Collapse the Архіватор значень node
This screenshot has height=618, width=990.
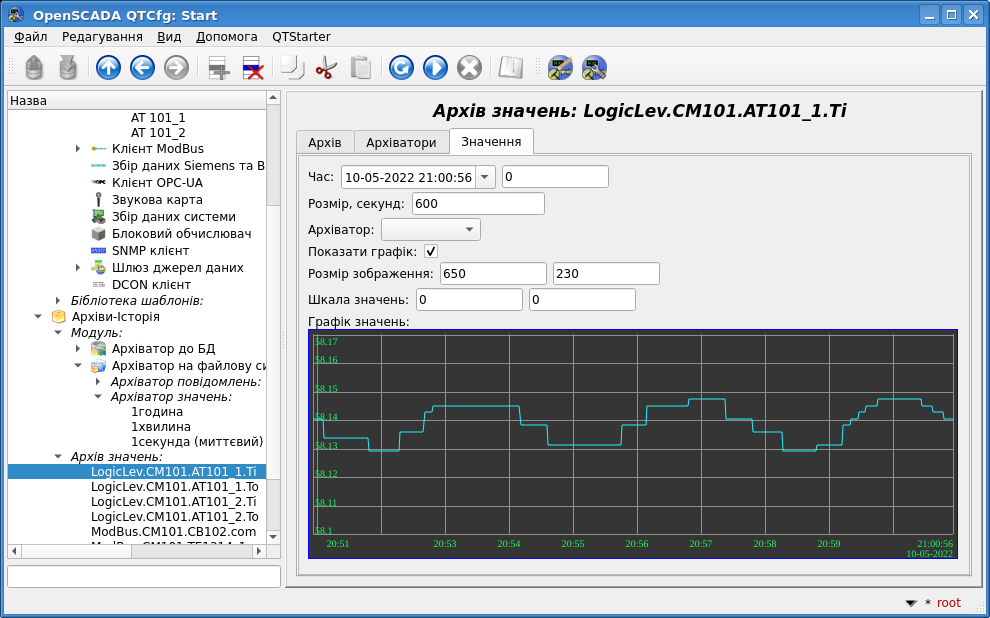point(98,397)
